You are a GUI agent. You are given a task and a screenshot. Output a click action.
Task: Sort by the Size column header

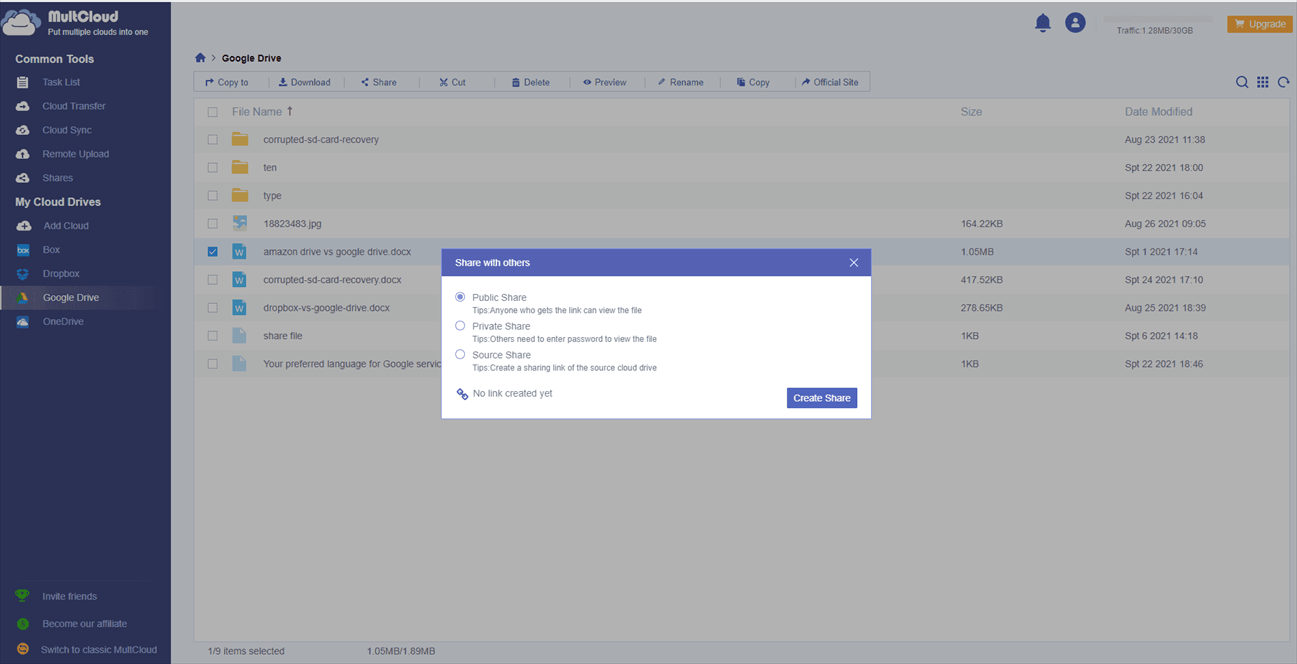pyautogui.click(x=971, y=112)
